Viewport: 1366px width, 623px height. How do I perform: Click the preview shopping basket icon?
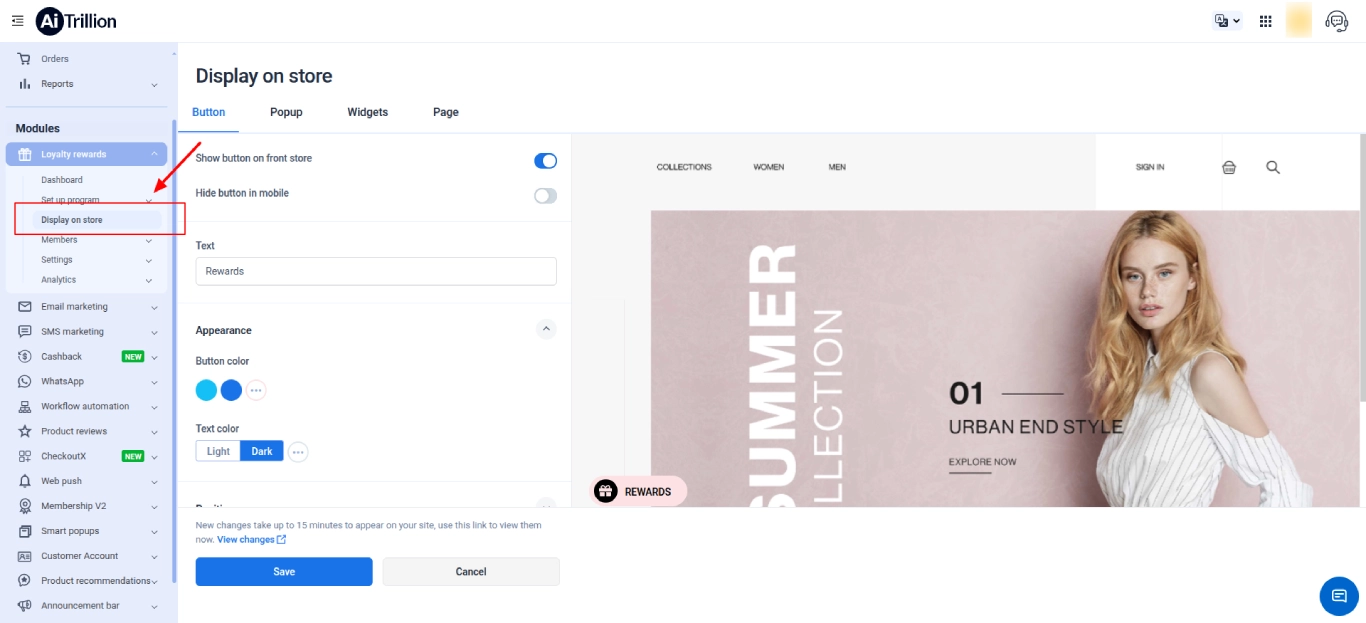click(x=1229, y=167)
